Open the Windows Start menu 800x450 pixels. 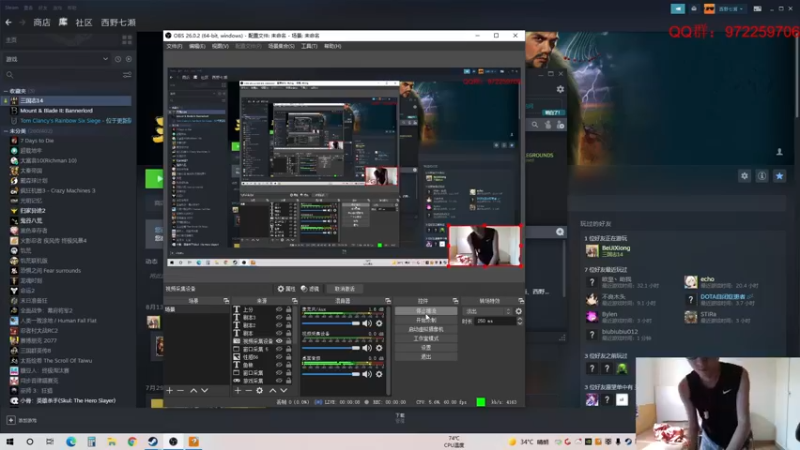click(x=10, y=441)
